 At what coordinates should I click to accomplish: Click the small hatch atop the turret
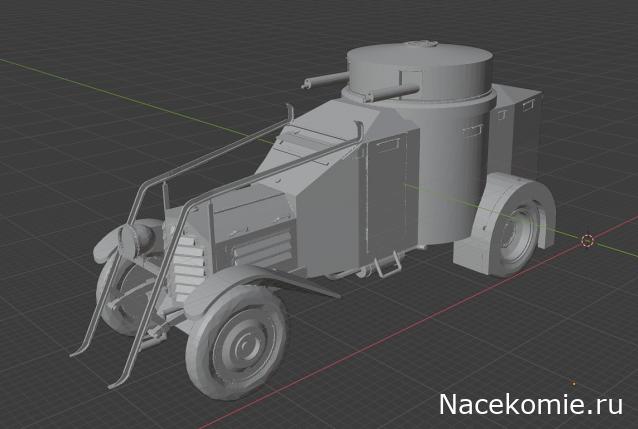421,44
